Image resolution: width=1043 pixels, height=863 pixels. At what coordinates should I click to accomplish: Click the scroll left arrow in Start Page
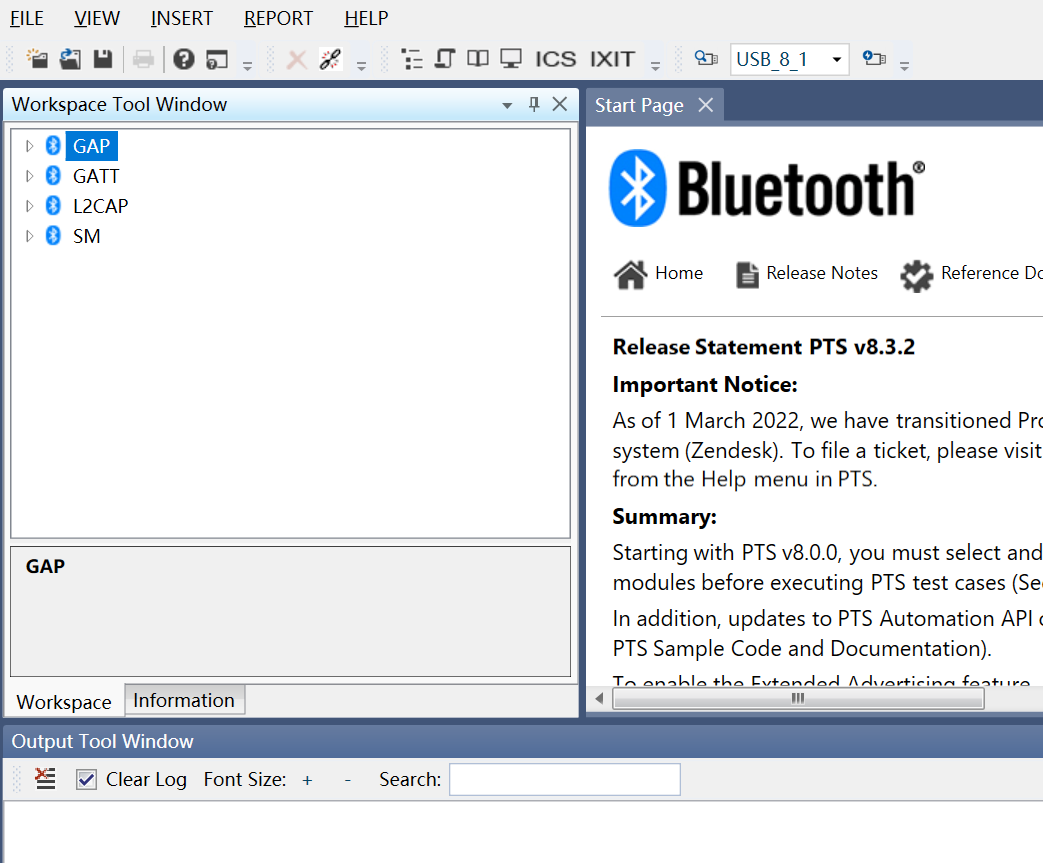tap(599, 698)
